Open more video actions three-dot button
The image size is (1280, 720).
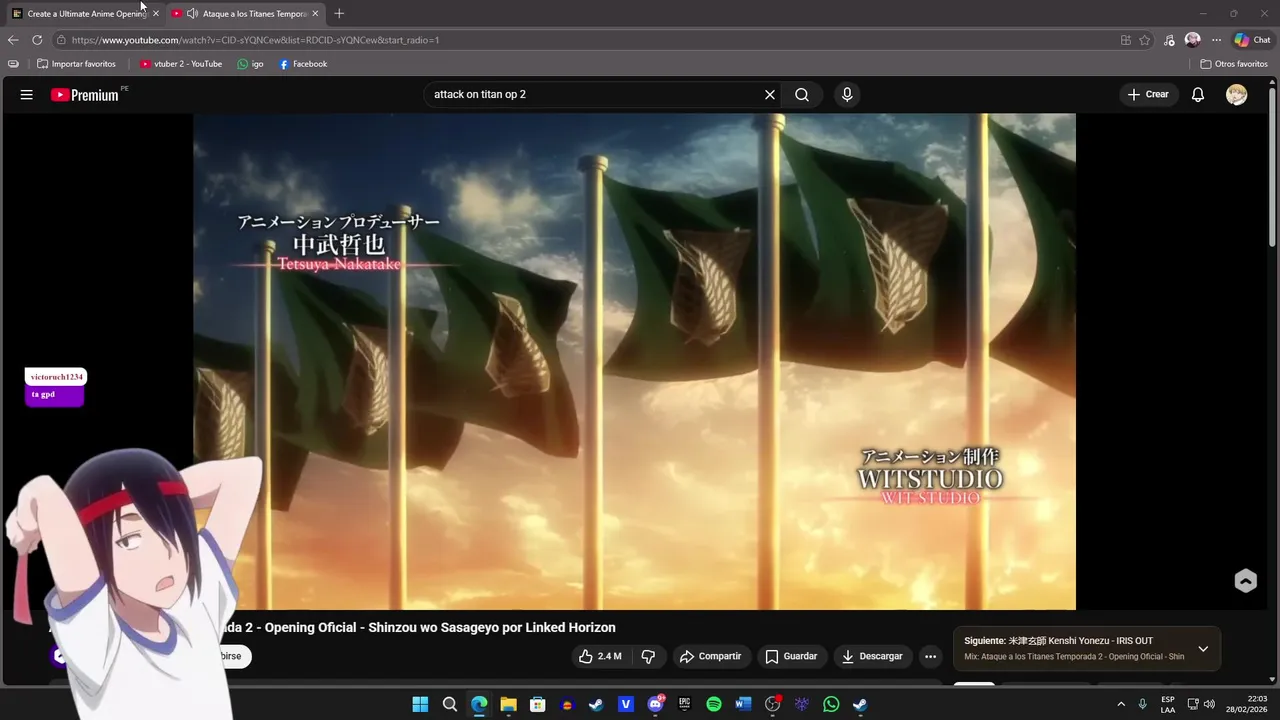click(x=930, y=657)
